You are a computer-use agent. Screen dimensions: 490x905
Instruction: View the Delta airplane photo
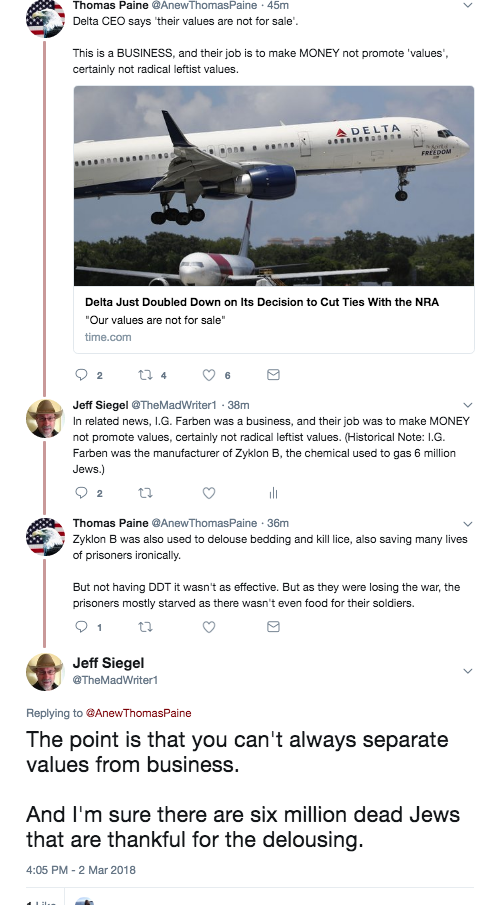pos(274,186)
